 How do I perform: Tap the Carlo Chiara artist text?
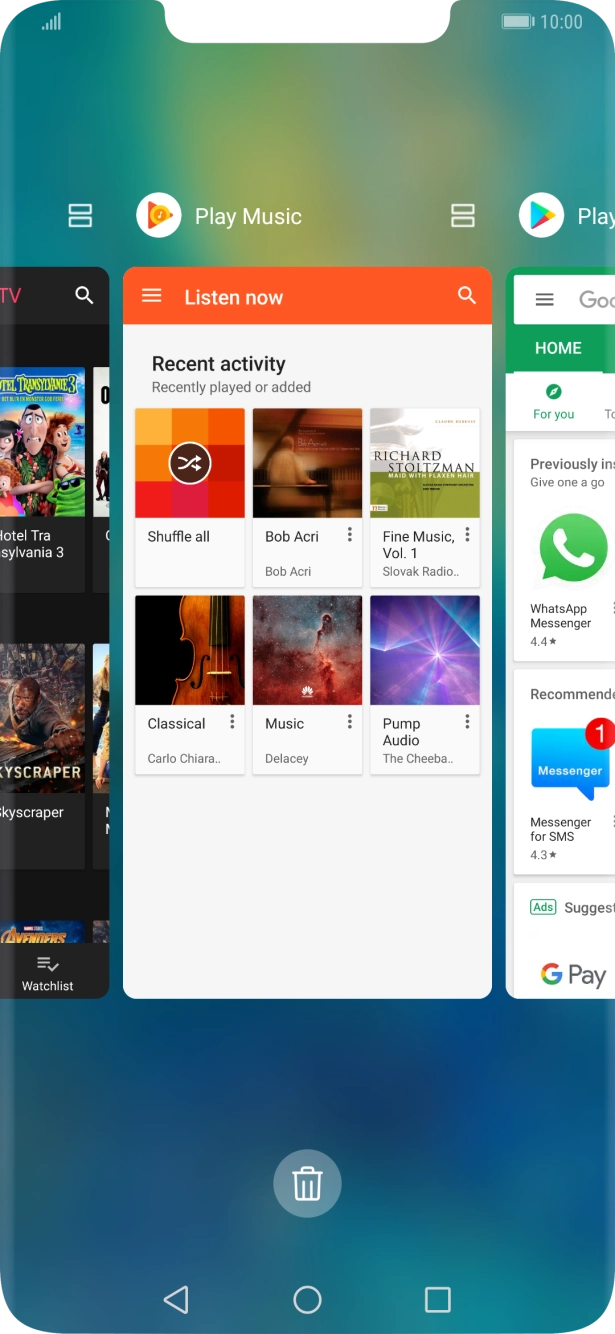(184, 758)
